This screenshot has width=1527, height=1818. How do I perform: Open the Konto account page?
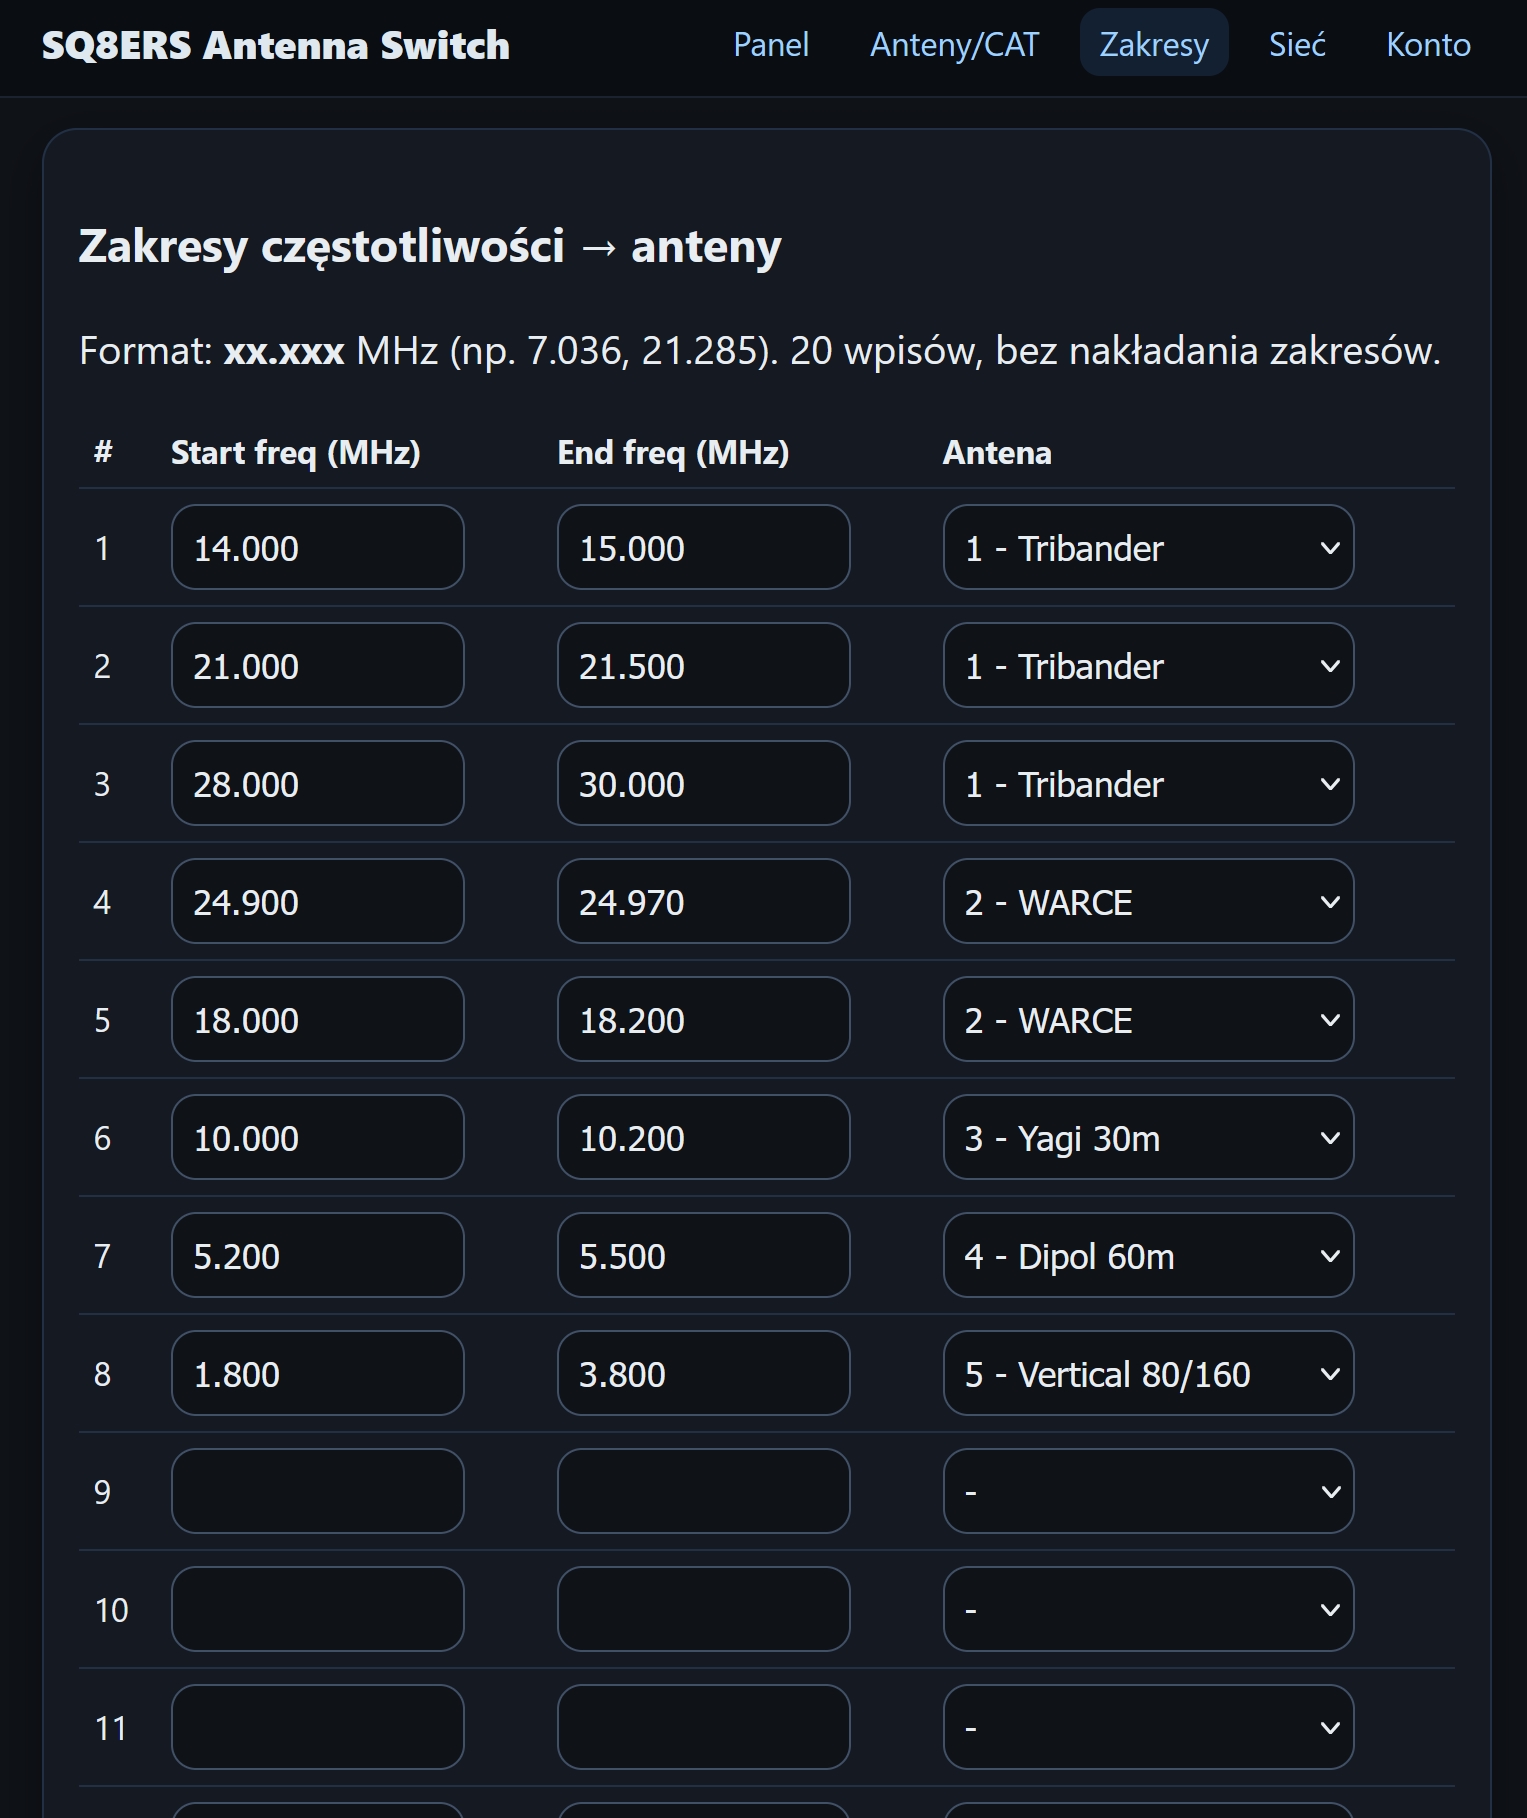[x=1427, y=45]
